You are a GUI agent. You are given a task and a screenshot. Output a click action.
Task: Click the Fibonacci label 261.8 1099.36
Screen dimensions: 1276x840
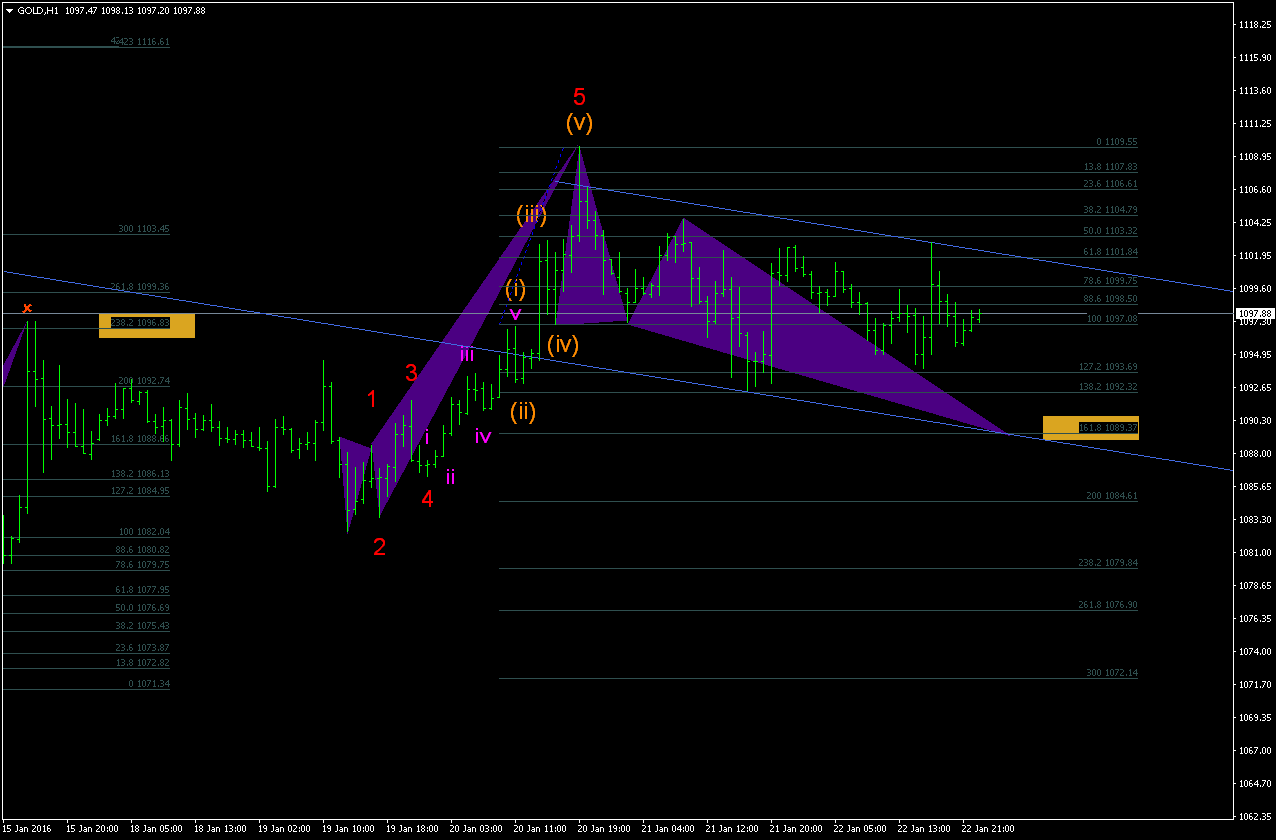[140, 287]
